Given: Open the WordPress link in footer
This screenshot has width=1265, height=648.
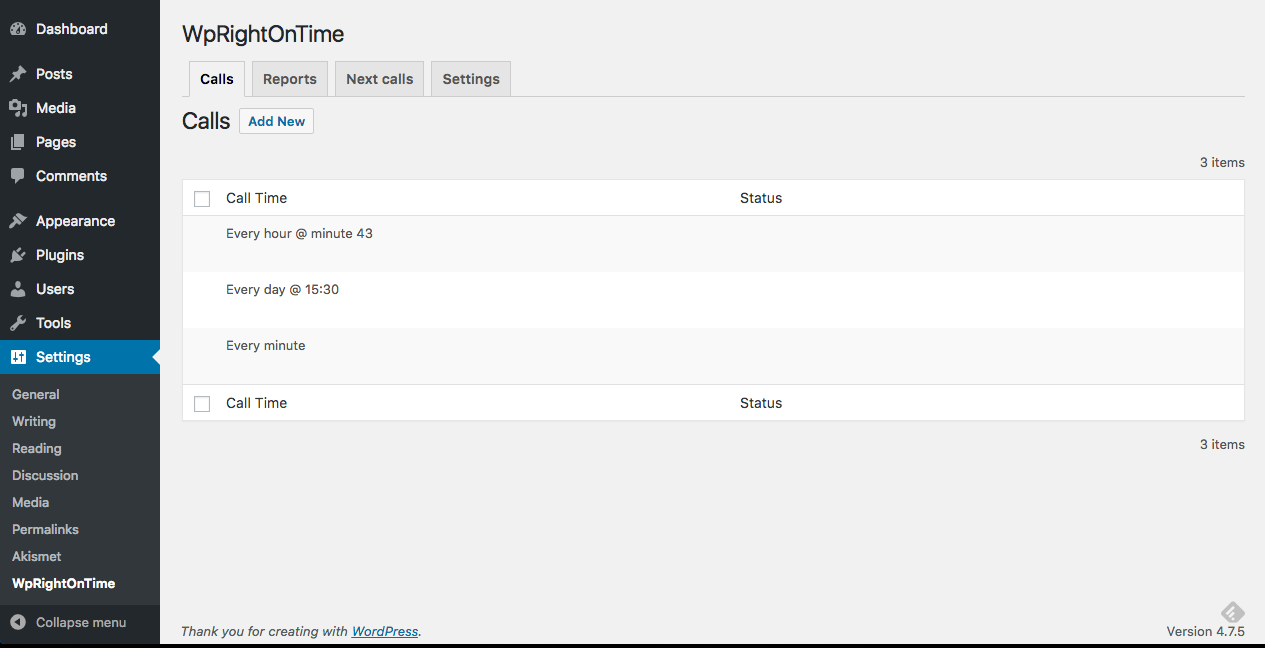Looking at the screenshot, I should [x=385, y=631].
